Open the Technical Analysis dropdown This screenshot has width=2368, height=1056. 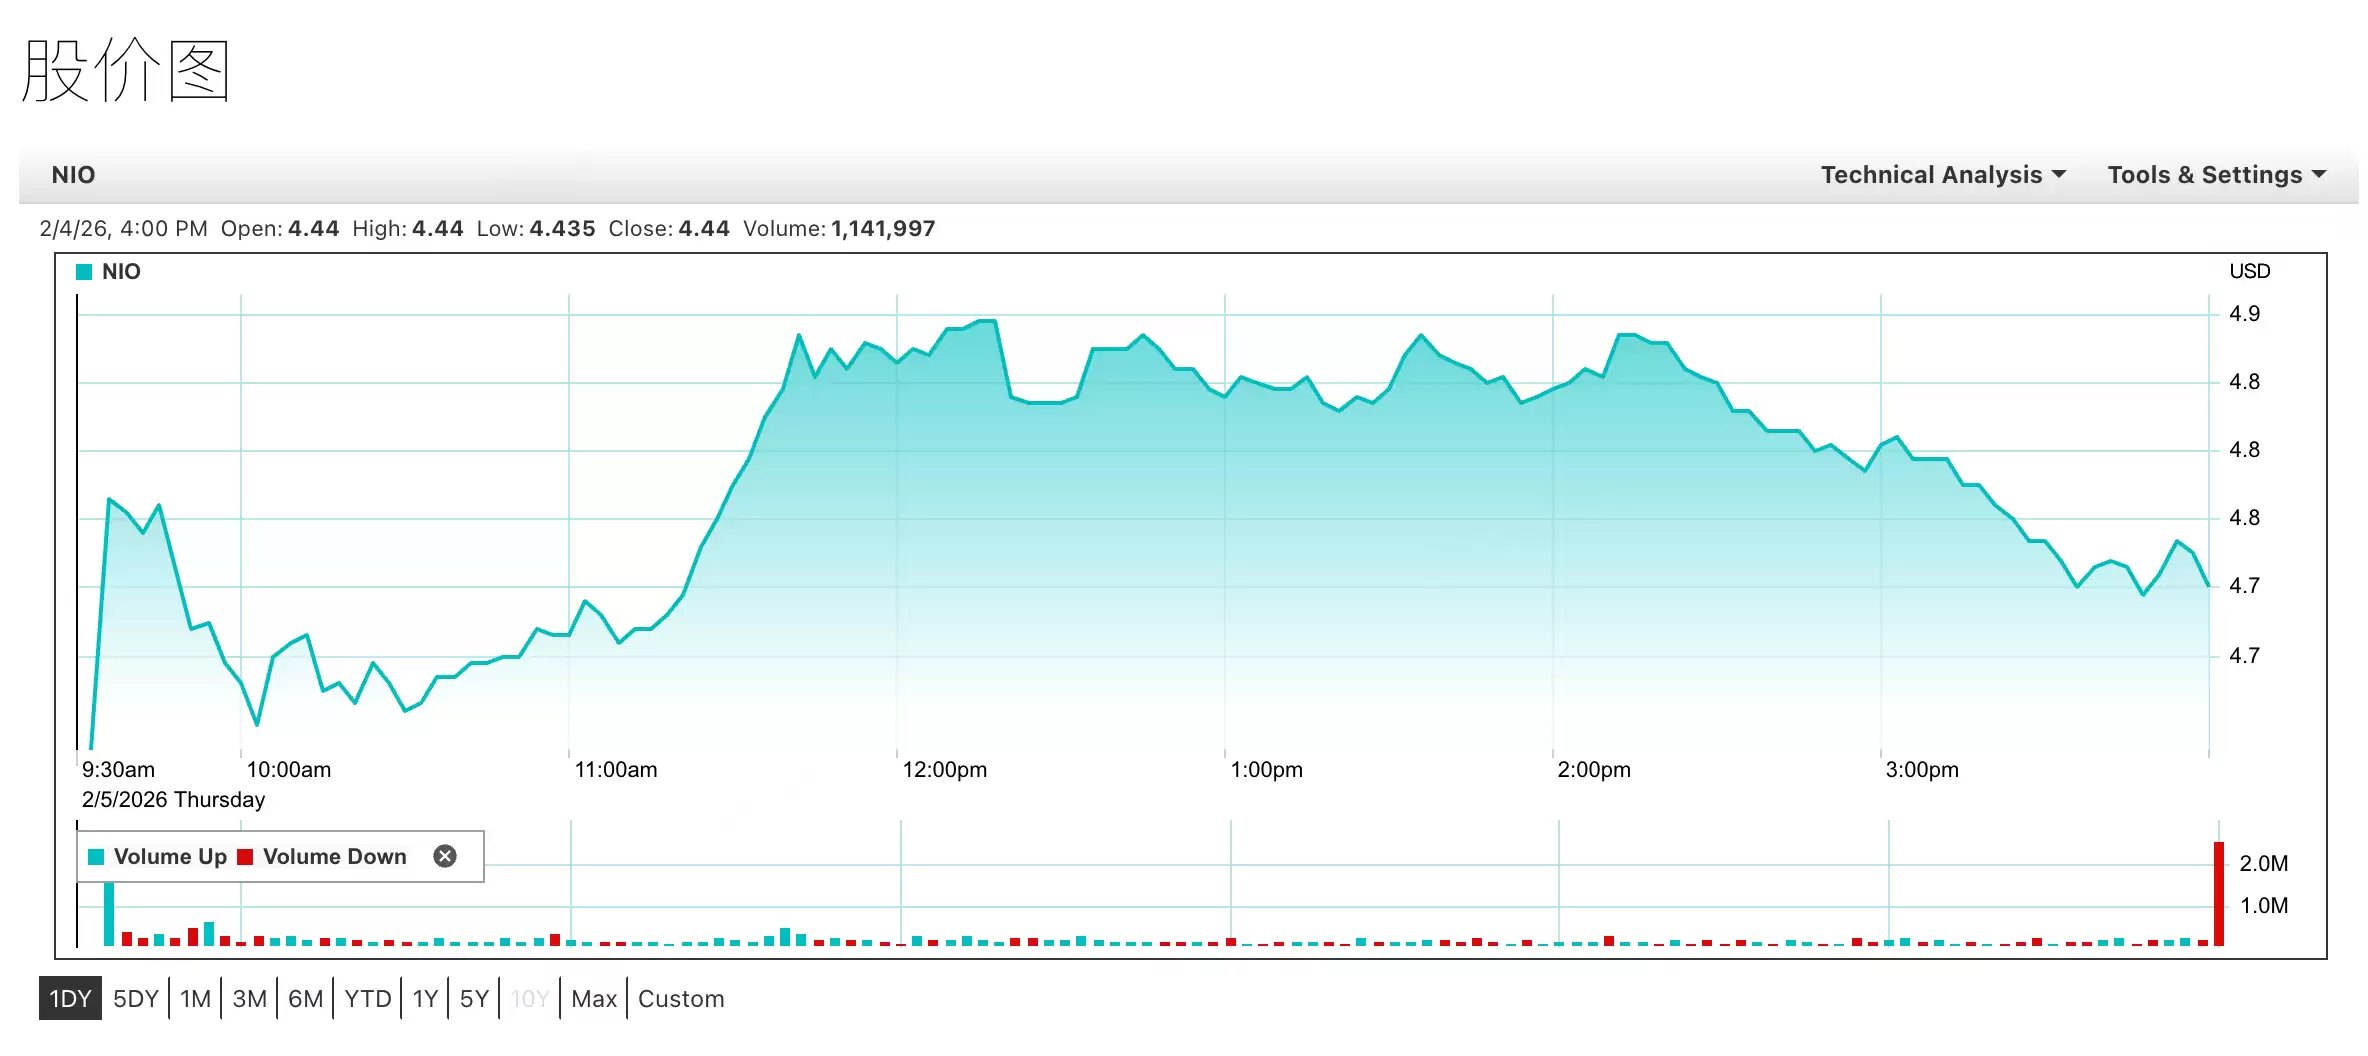[x=1942, y=175]
